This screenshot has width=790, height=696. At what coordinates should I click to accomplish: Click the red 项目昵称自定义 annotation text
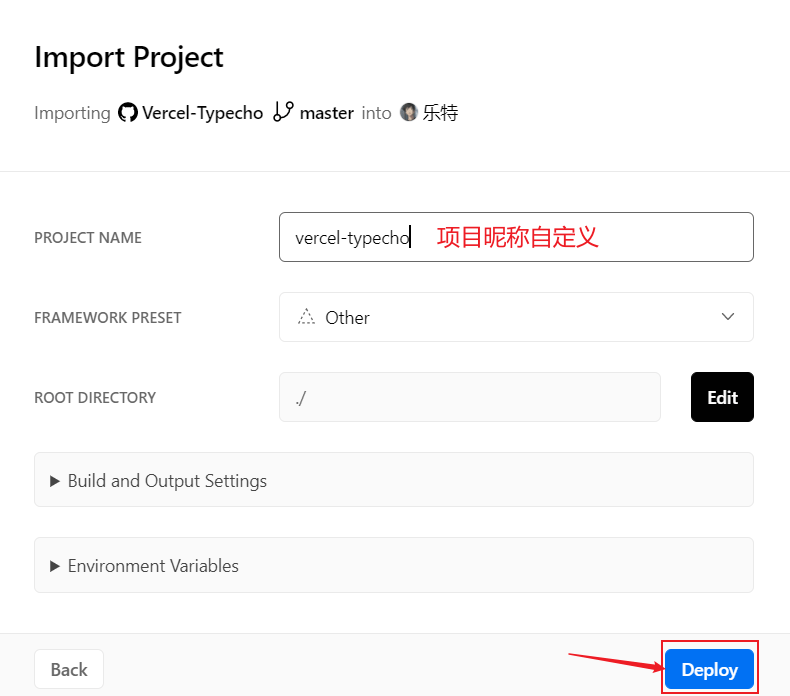point(517,237)
